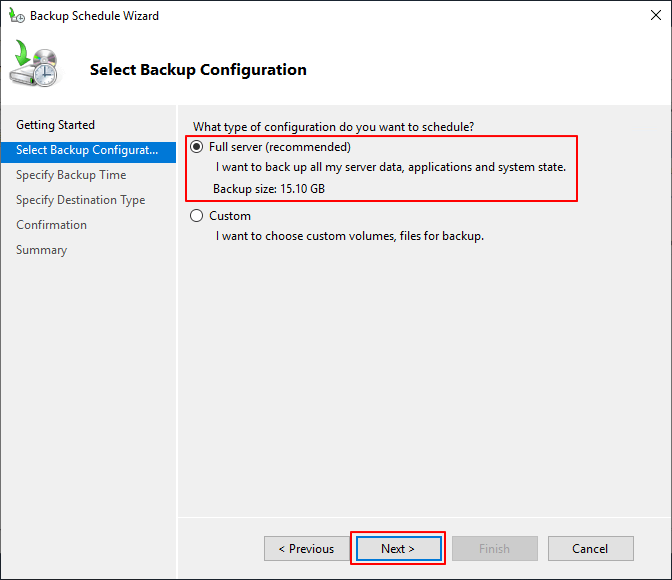Select the highlighted Select Backup Configuration step
Screen dimensions: 672x580
pos(87,150)
